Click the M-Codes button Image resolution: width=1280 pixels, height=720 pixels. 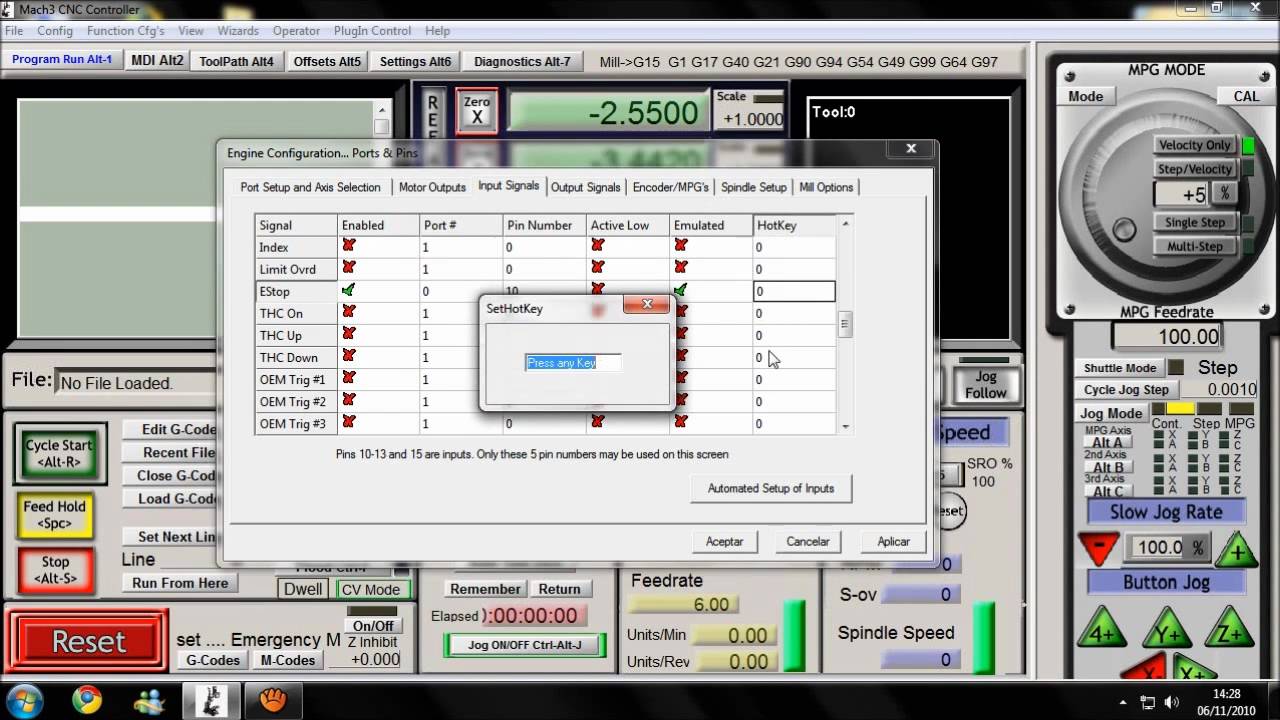tap(288, 660)
